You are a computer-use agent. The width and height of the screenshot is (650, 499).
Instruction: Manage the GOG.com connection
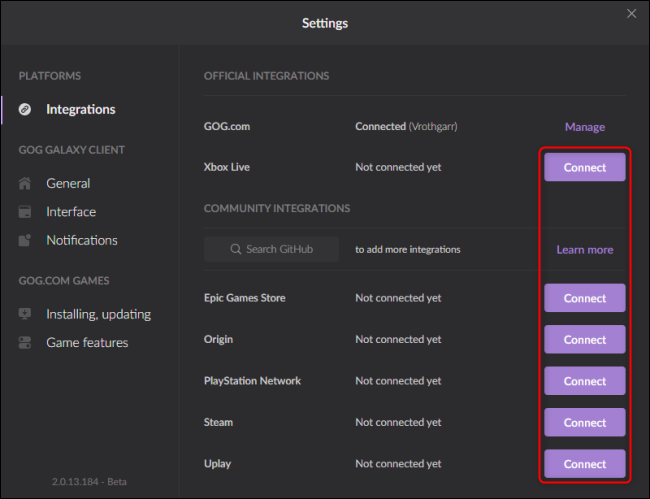click(584, 127)
